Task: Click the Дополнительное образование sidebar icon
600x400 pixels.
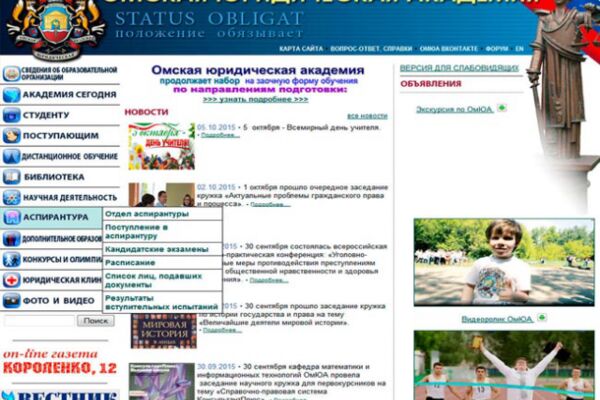Action: [x=11, y=239]
